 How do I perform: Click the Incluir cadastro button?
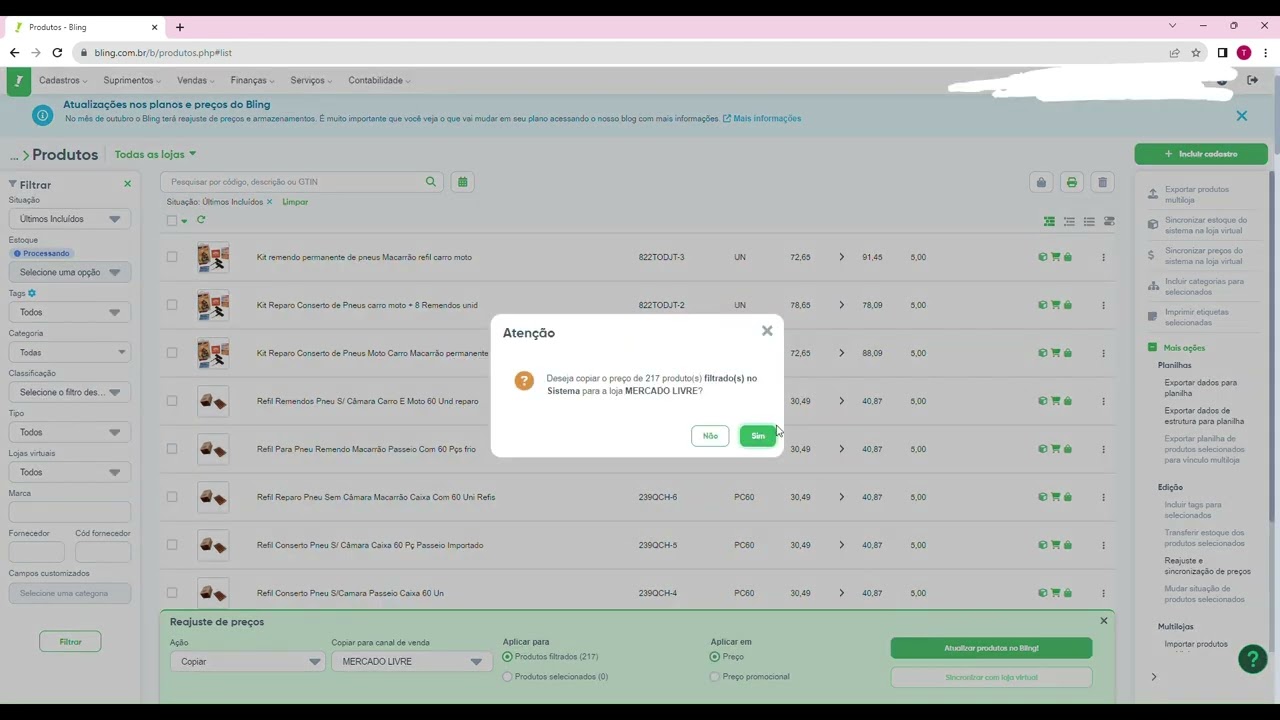[1201, 154]
